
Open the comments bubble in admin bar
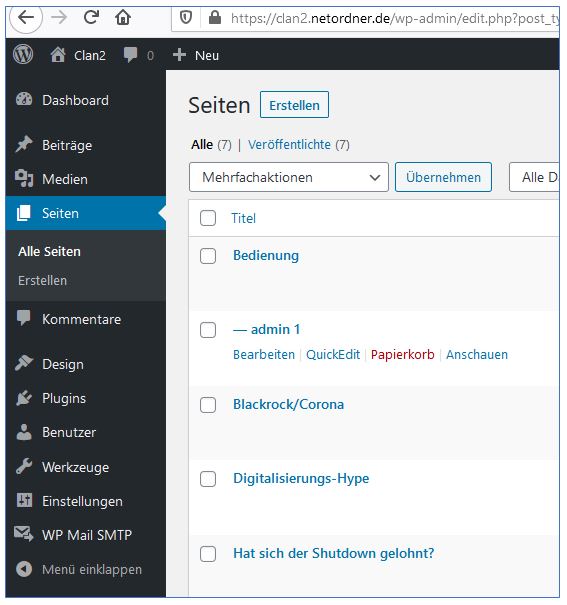pyautogui.click(x=130, y=55)
